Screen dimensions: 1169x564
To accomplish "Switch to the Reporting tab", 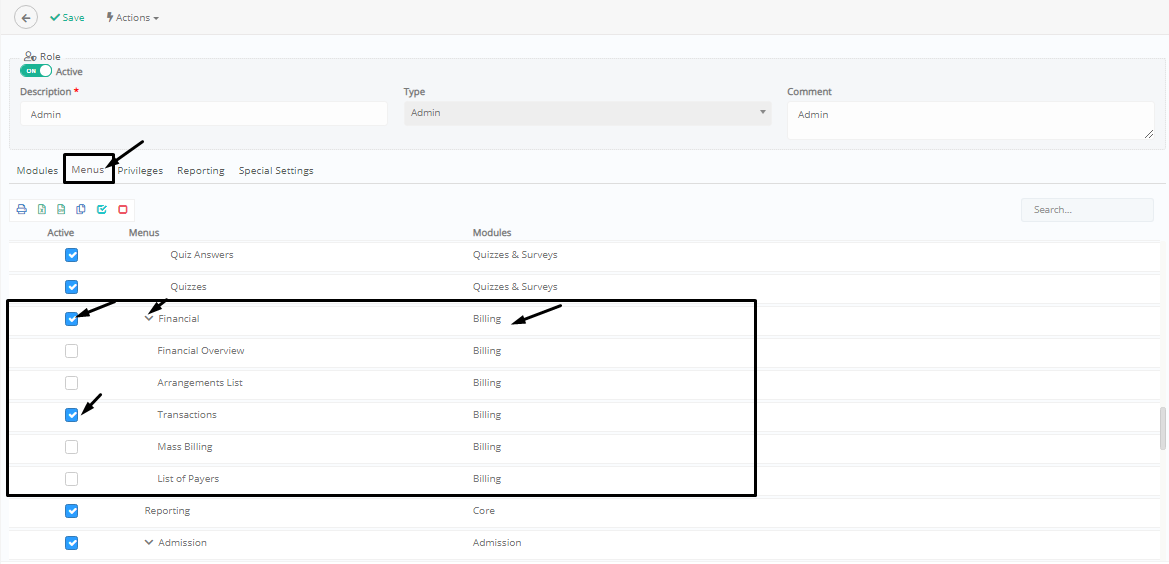I will (201, 171).
